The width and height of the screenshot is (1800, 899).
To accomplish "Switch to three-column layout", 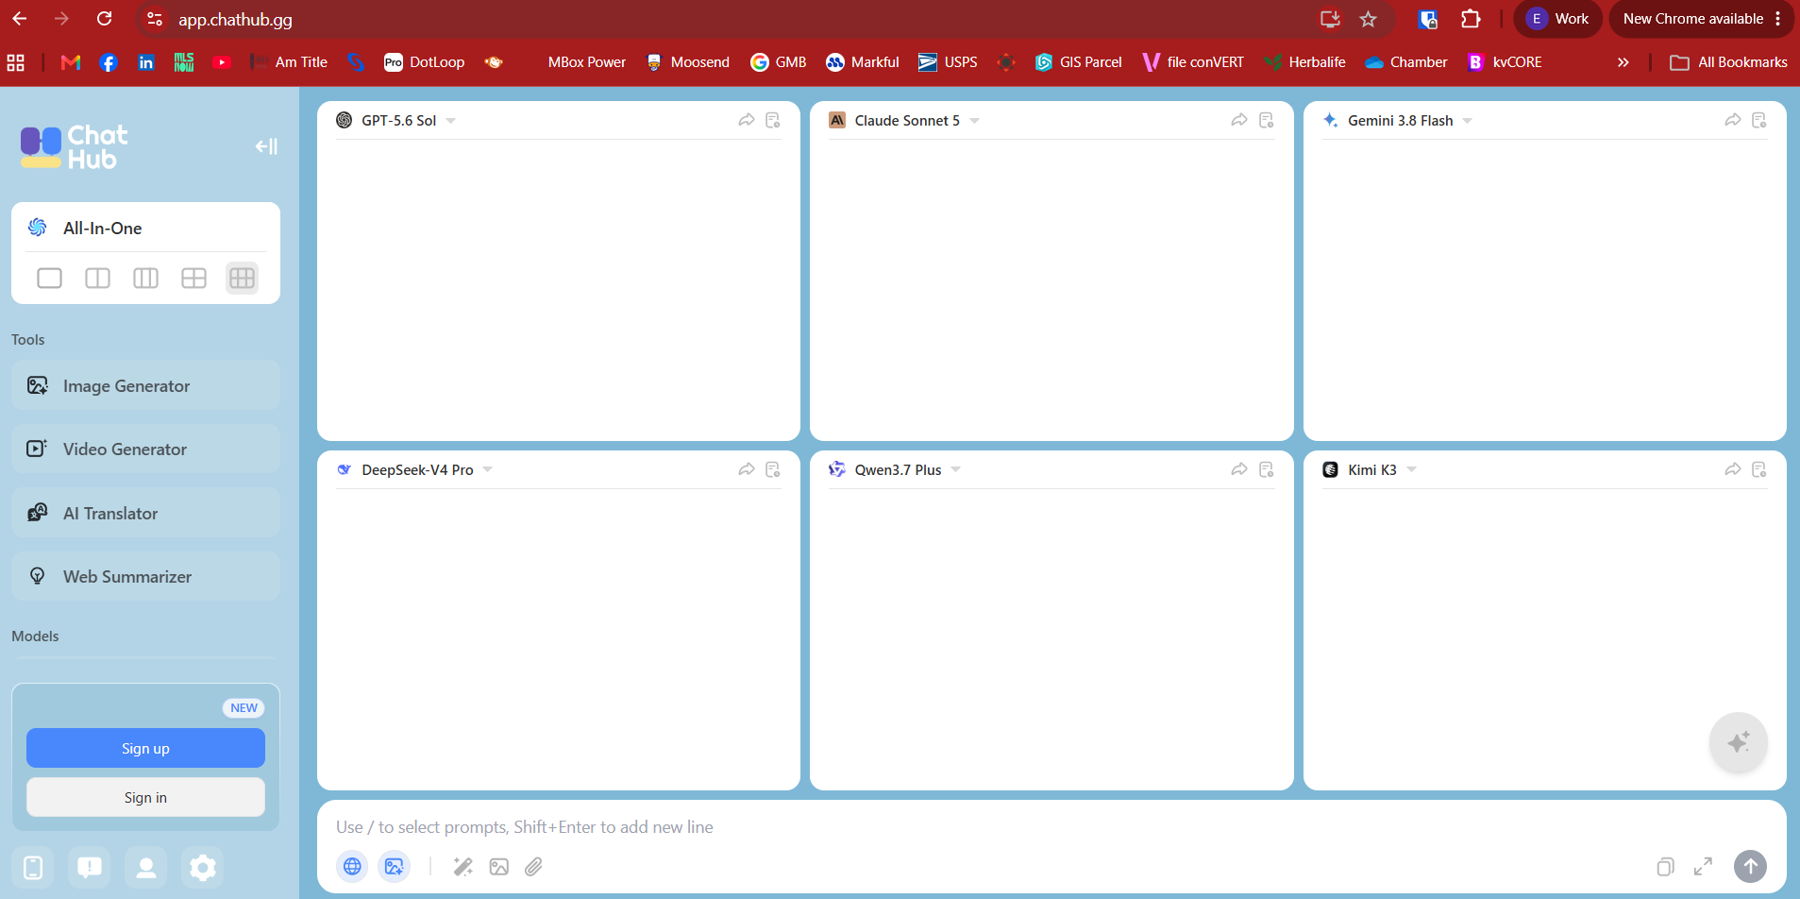I will 145,278.
